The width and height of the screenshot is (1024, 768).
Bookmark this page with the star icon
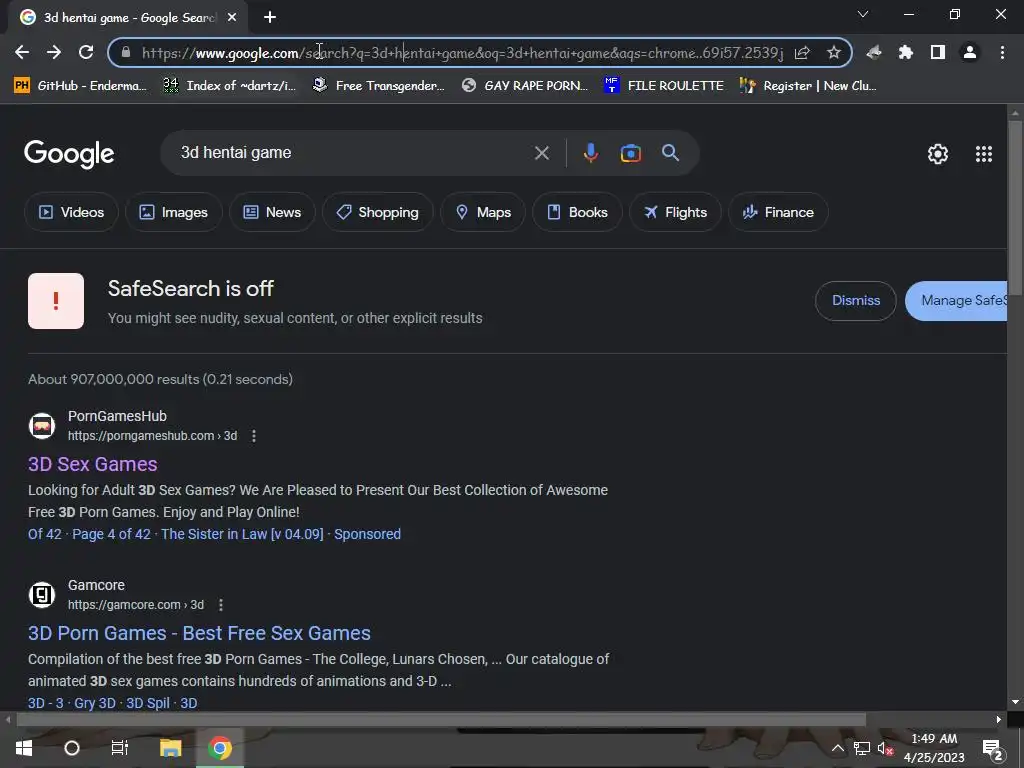pos(833,52)
